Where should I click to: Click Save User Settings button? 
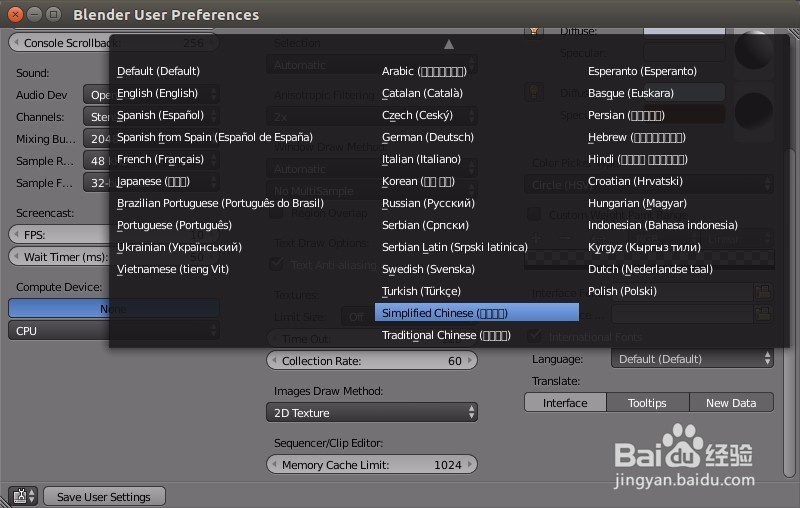tap(104, 496)
